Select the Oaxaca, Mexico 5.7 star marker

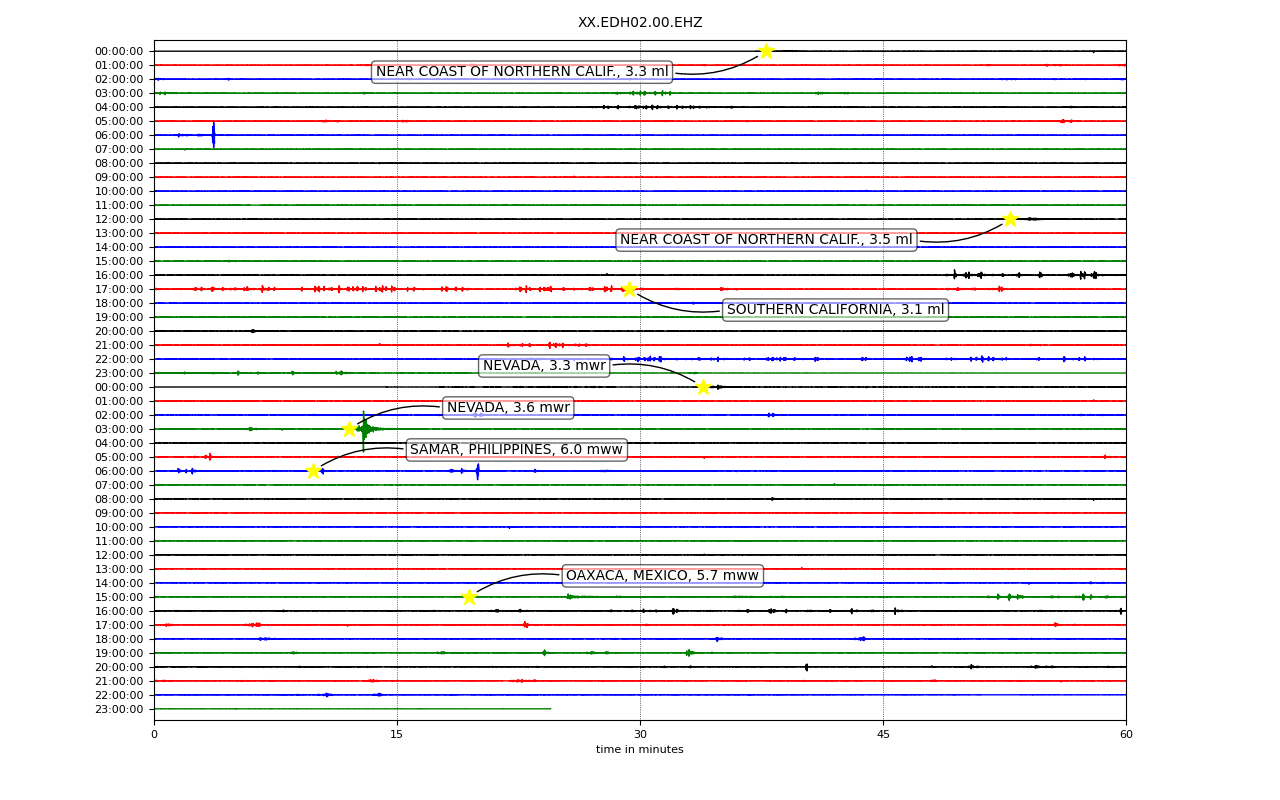[469, 597]
